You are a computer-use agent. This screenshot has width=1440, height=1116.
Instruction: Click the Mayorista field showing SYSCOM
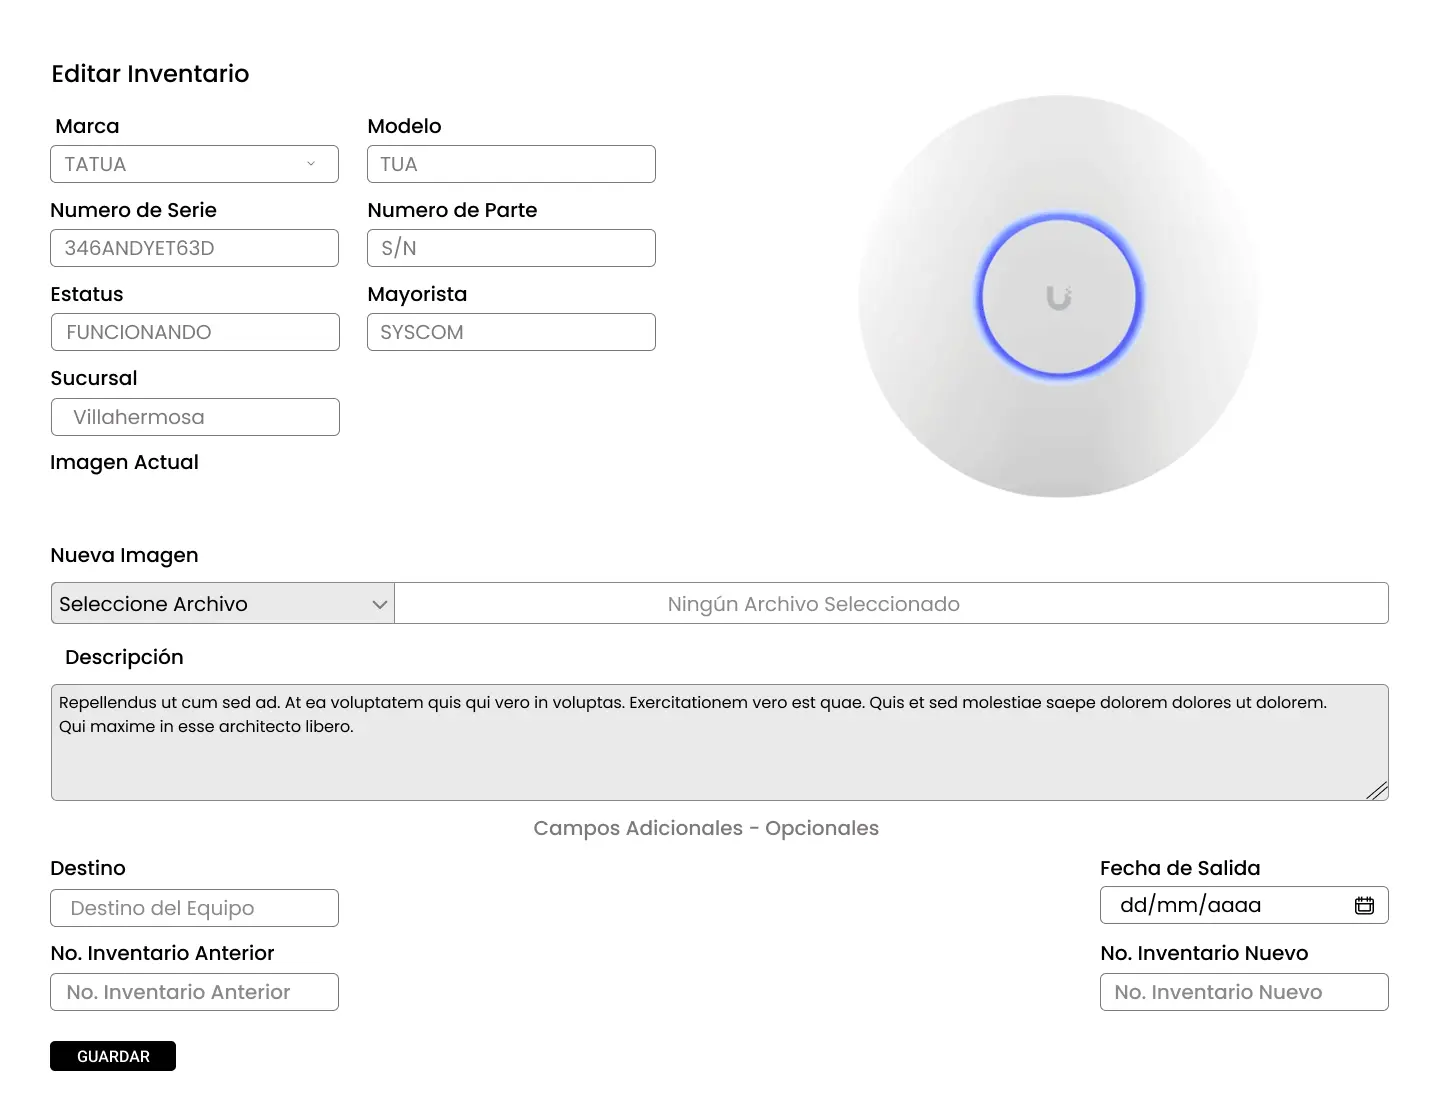point(511,332)
